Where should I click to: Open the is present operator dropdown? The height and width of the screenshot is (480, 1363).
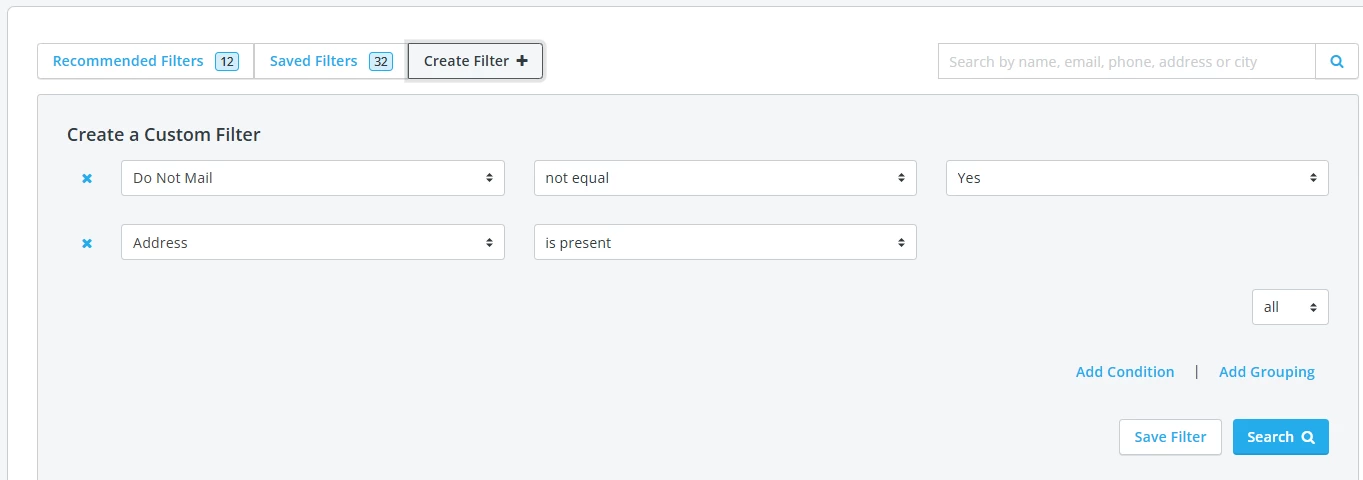tap(725, 242)
